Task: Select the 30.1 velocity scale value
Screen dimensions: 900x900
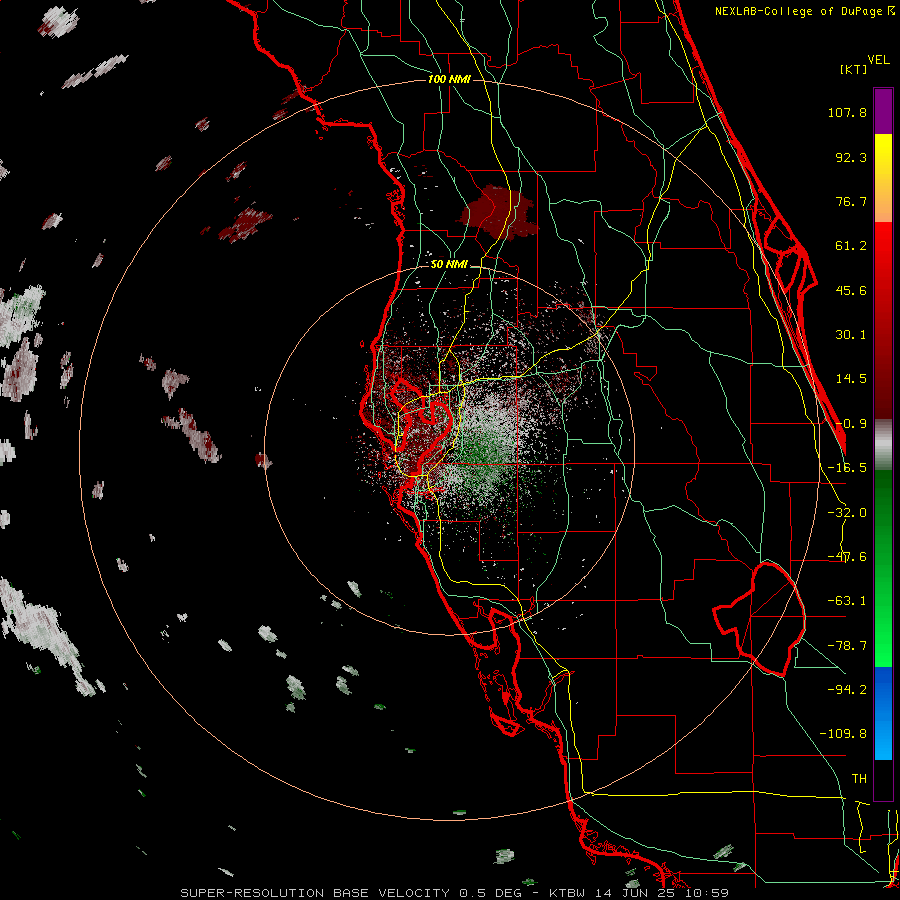Action: coord(851,335)
